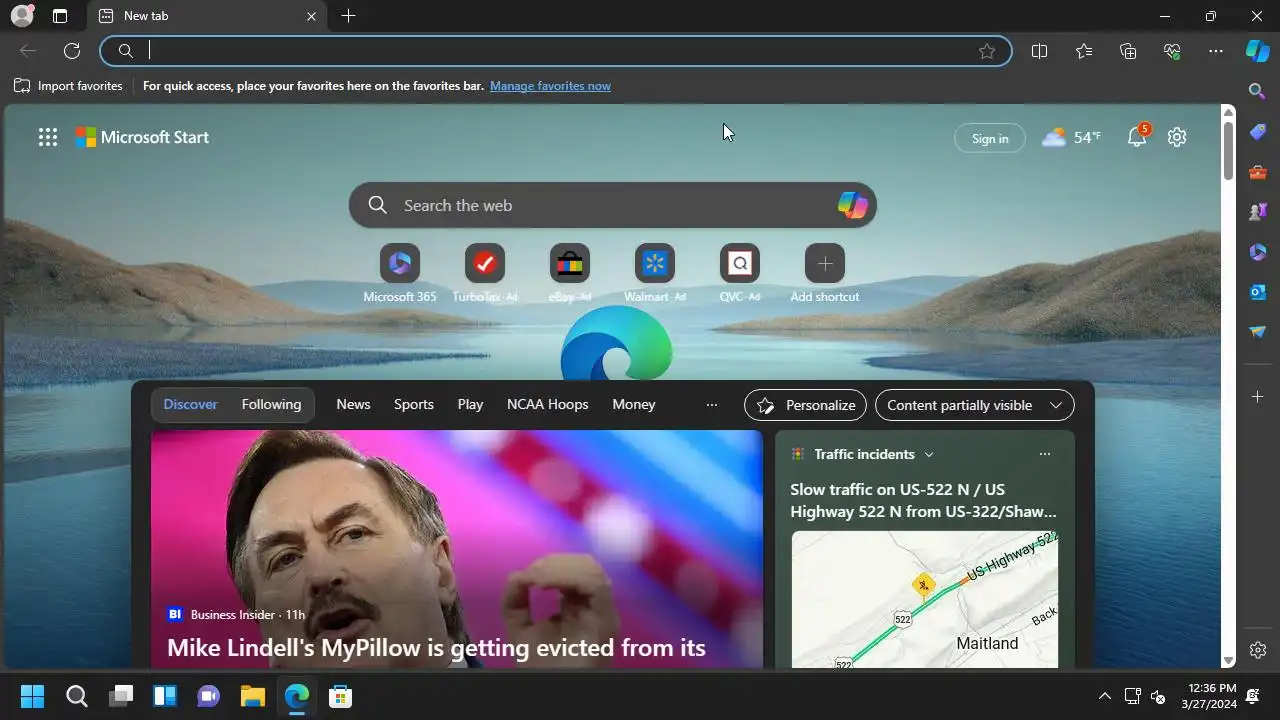Open QVC shortcut tile
The image size is (1280, 720).
point(740,274)
